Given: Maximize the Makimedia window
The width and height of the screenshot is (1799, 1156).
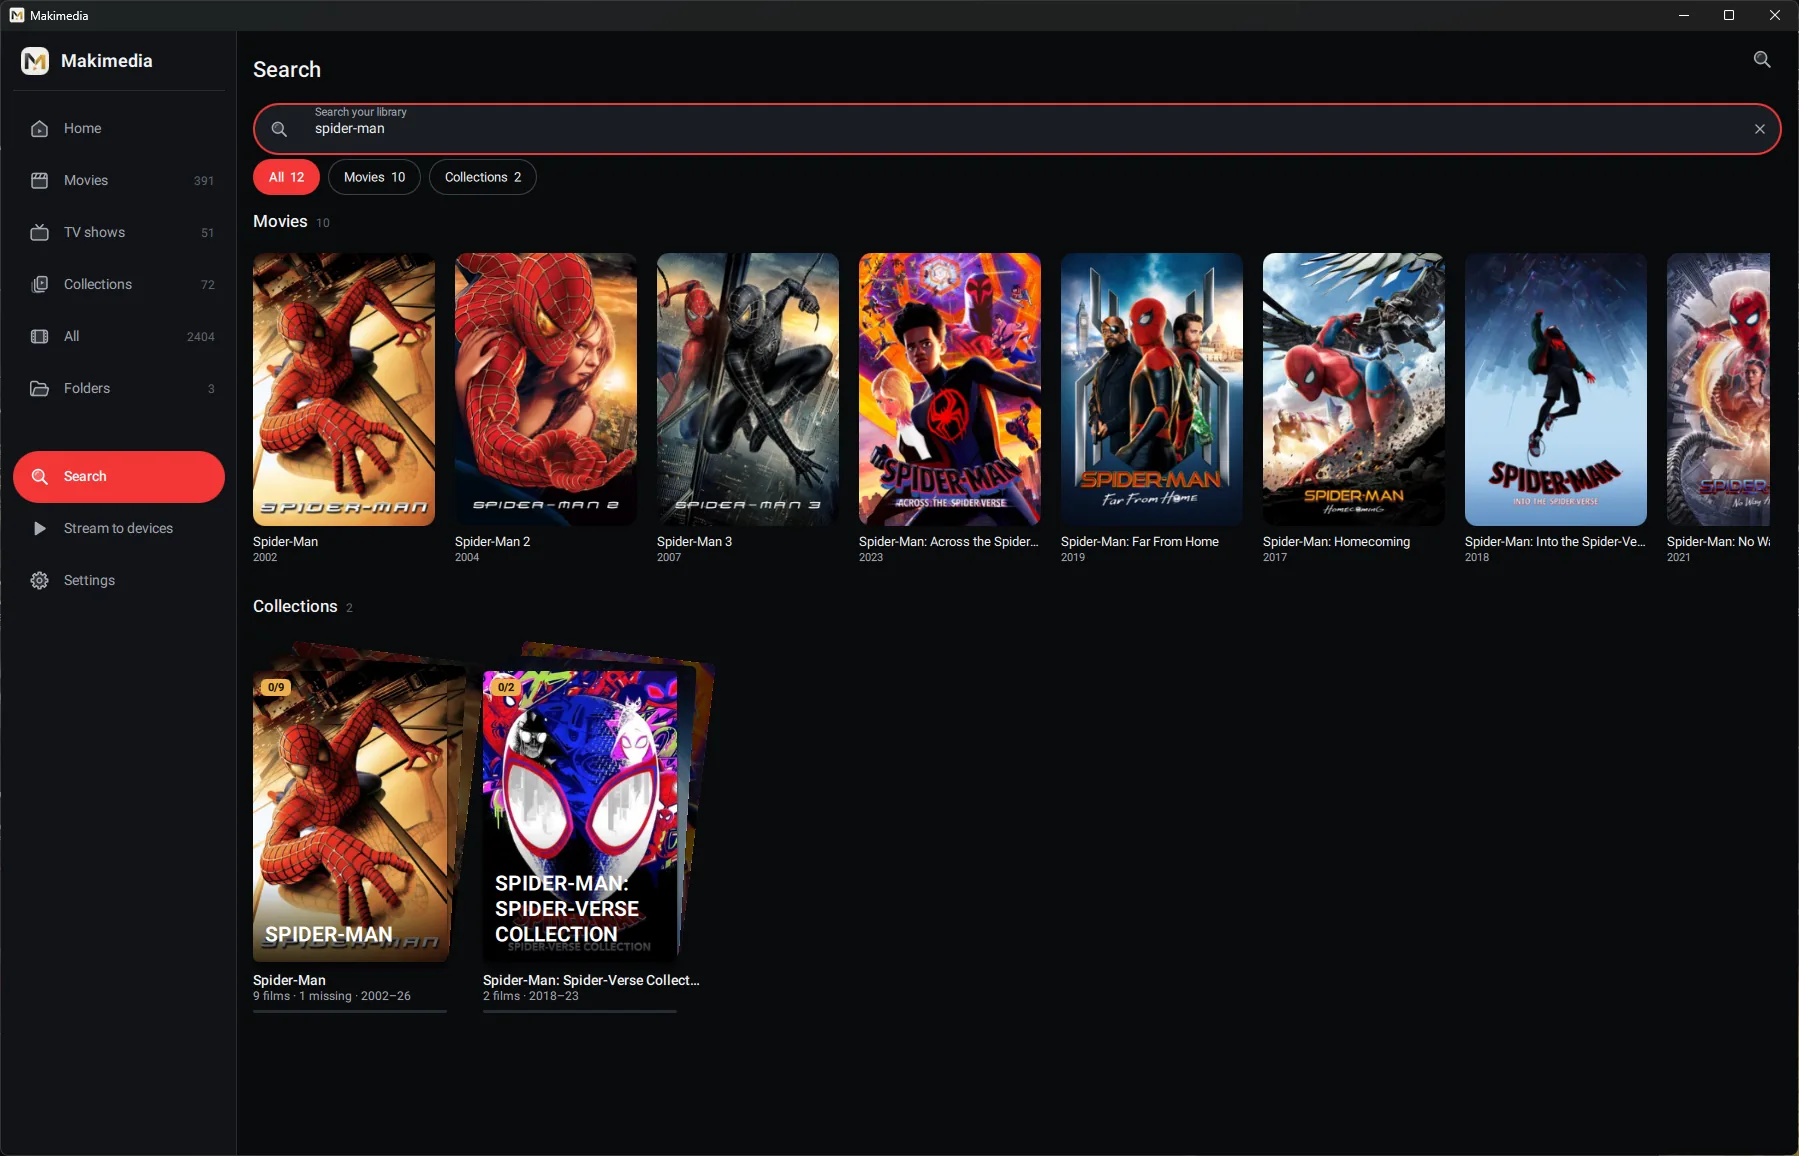Looking at the screenshot, I should [x=1729, y=15].
